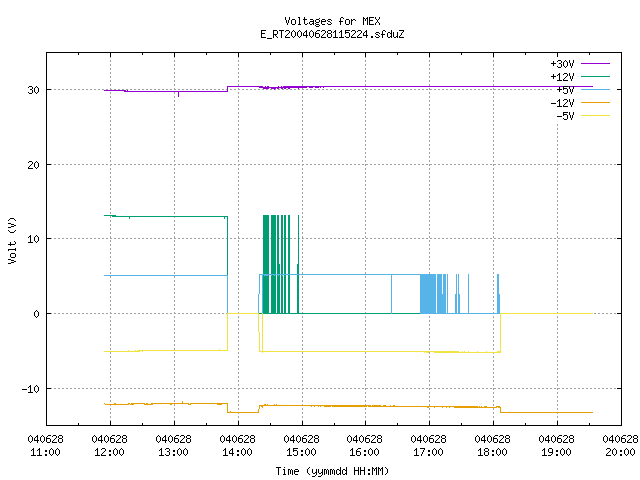
Task: Click the +5V legend label
Action: coord(565,90)
